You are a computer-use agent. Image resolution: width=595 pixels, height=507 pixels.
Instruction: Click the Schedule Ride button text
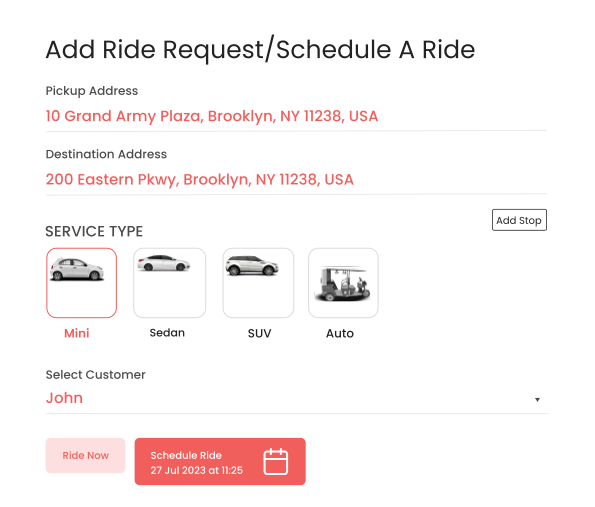click(186, 455)
